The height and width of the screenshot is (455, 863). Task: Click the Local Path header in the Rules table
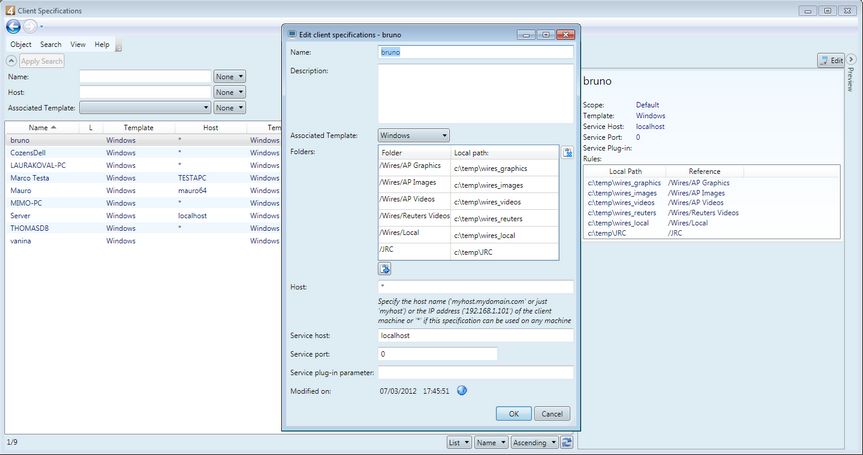[x=625, y=171]
